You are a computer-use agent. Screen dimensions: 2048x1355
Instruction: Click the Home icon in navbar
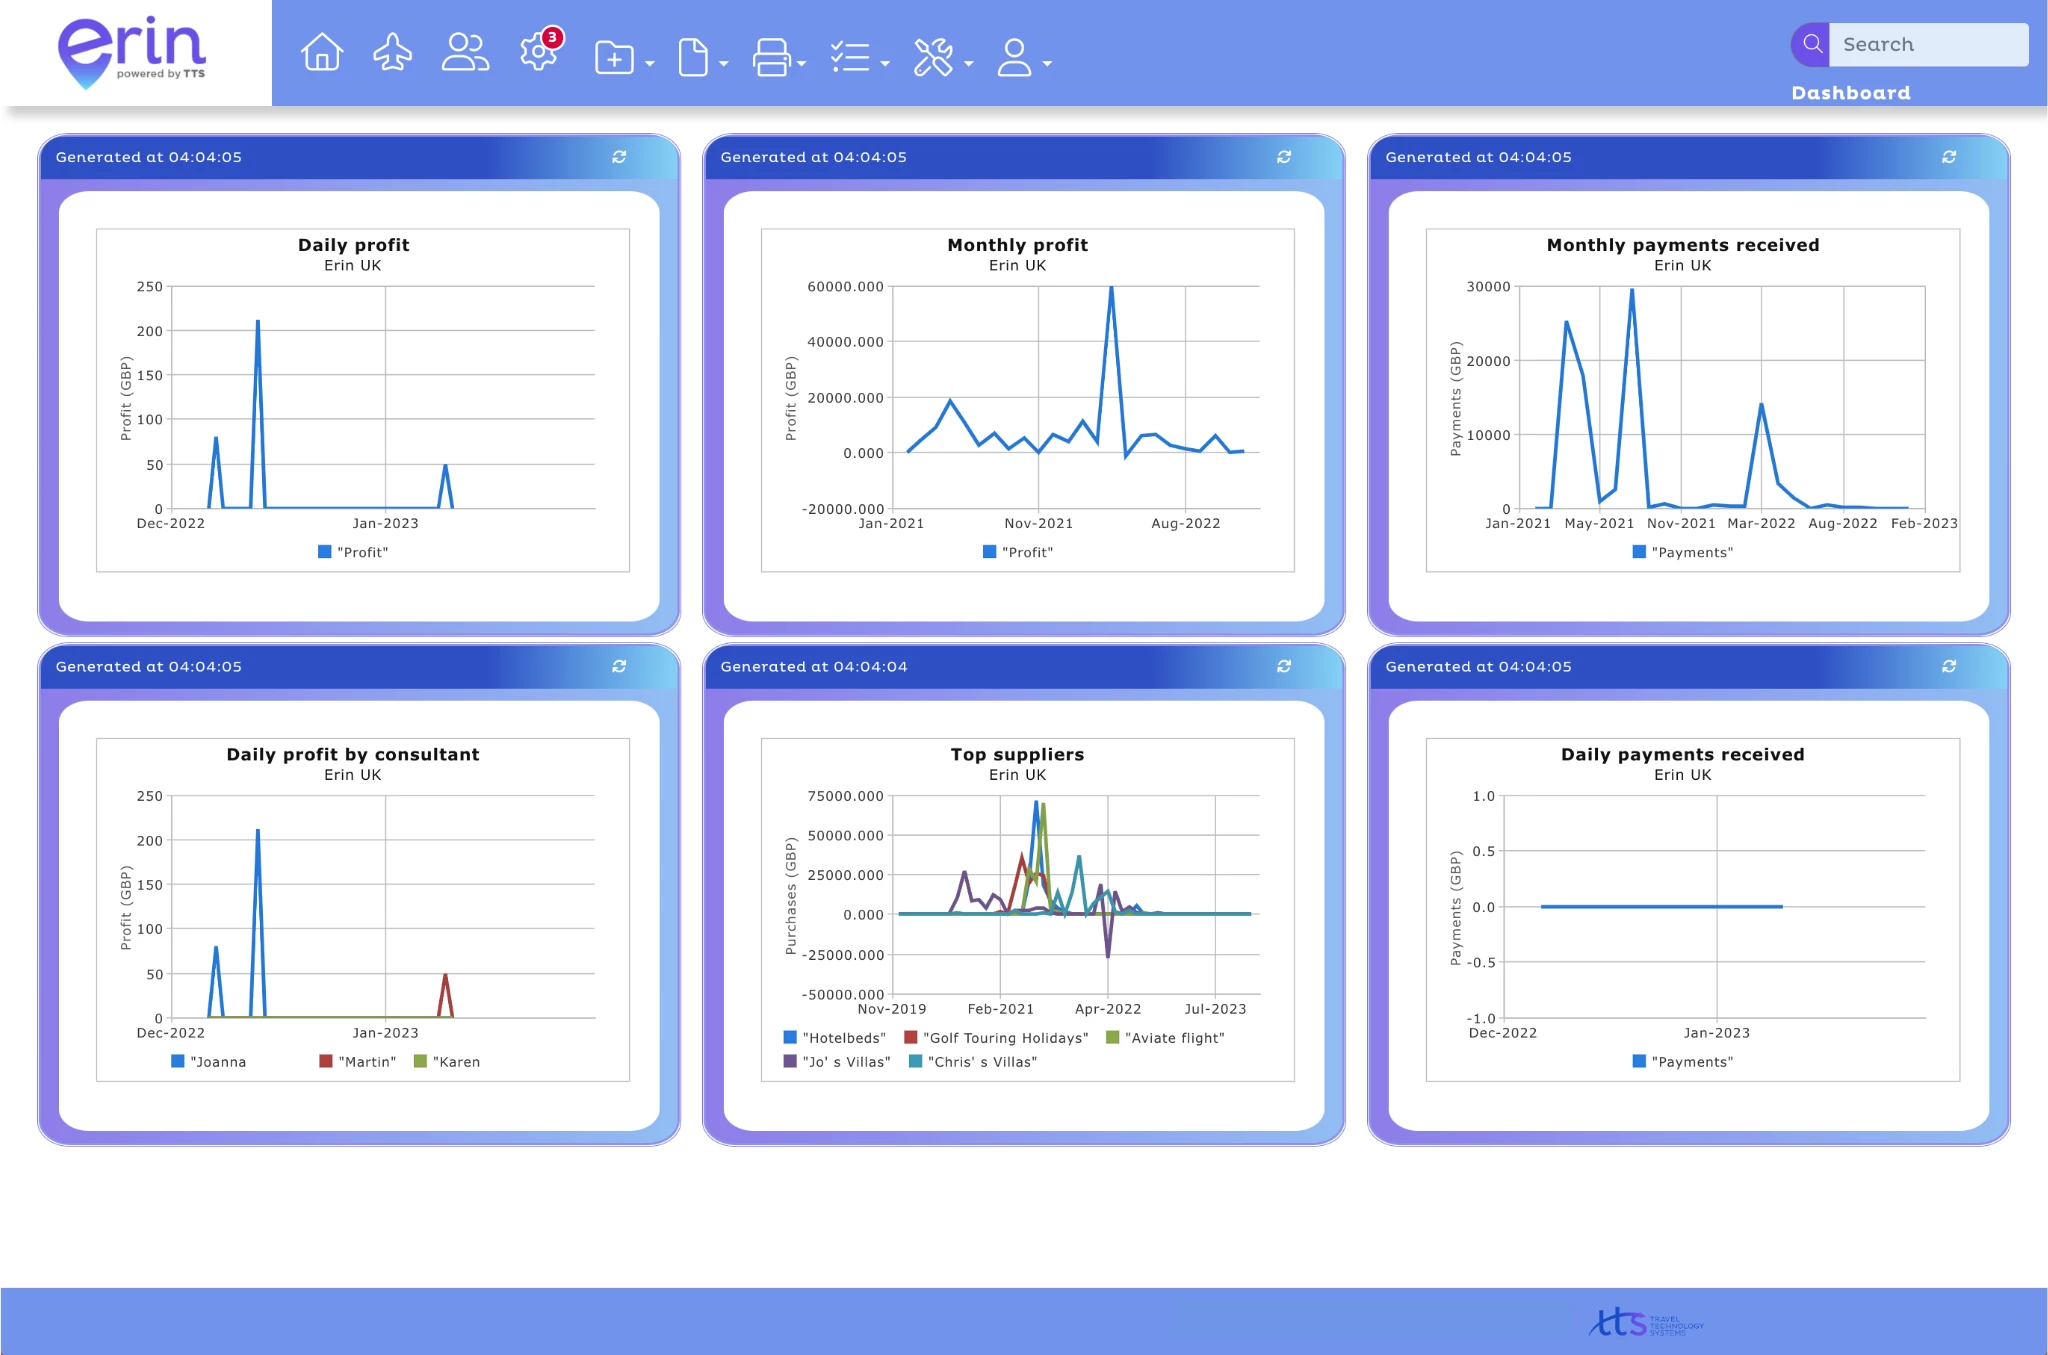[322, 53]
